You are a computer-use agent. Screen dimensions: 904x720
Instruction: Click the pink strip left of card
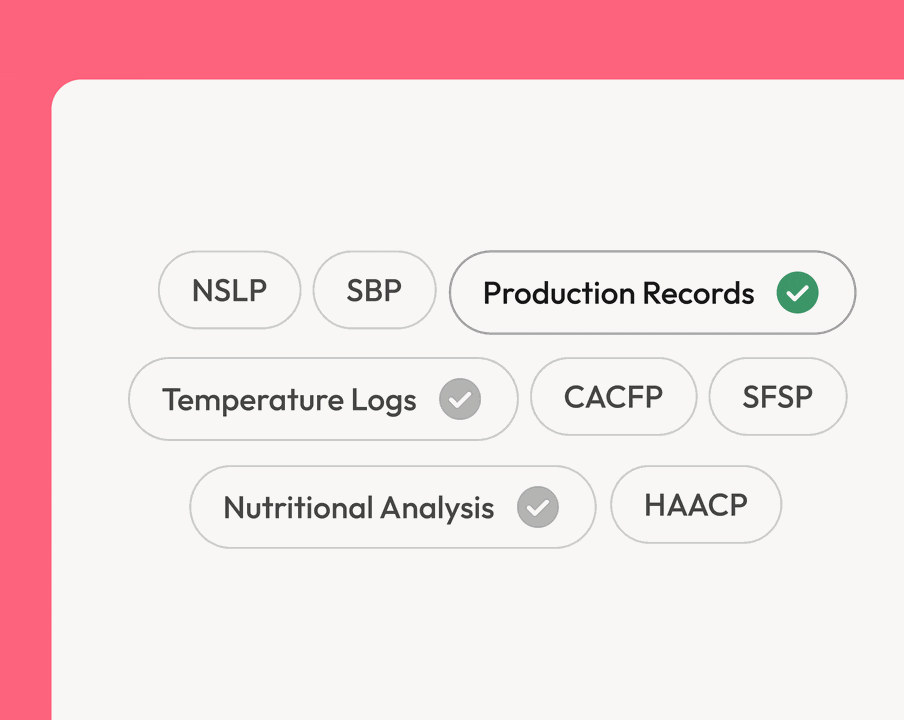point(24,400)
